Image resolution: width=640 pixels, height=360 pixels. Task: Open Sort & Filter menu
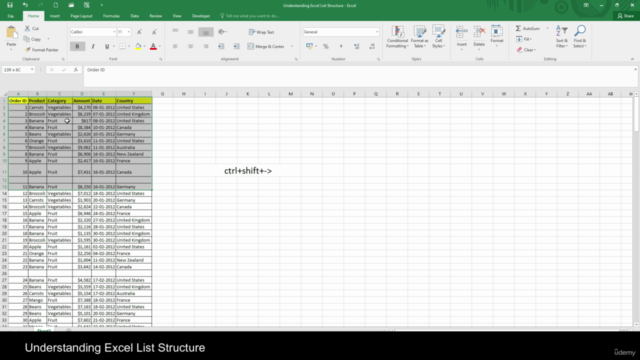tap(562, 37)
